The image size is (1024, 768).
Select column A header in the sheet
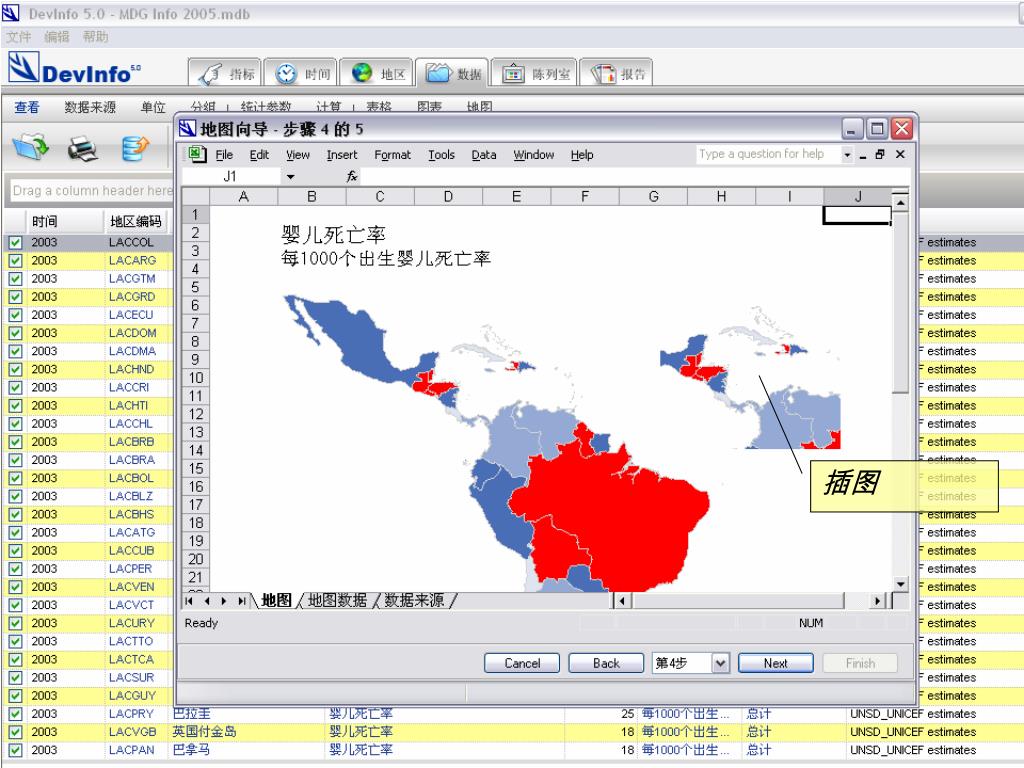coord(244,197)
